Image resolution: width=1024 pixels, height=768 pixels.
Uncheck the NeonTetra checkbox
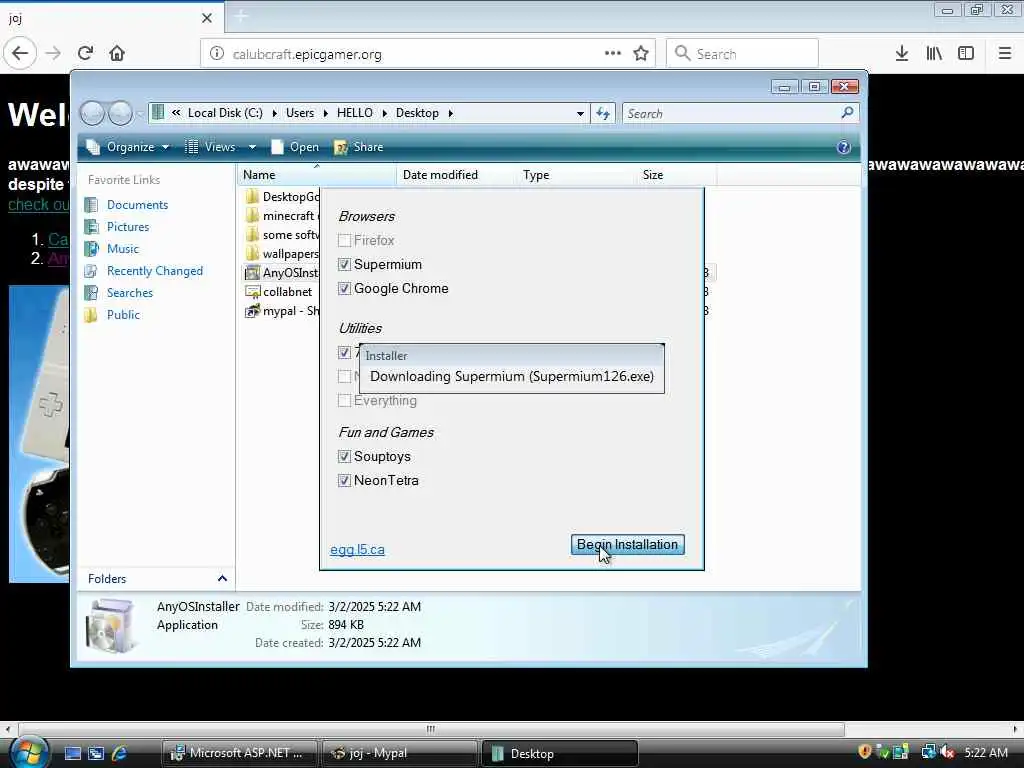[x=344, y=481]
